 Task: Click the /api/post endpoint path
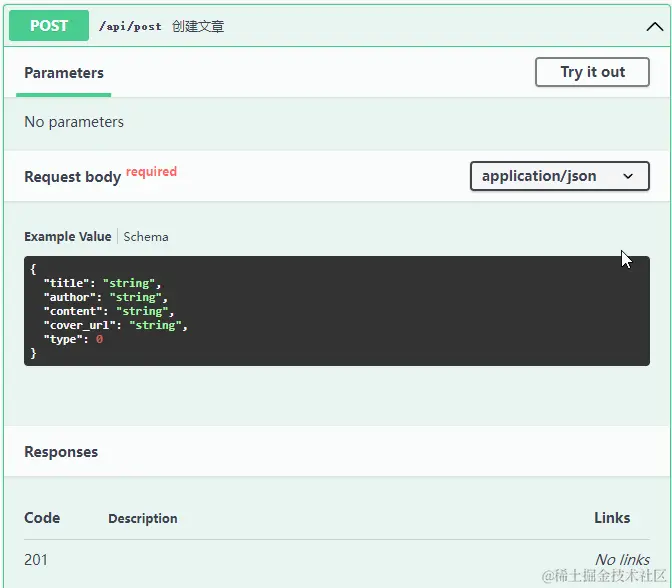(x=130, y=27)
